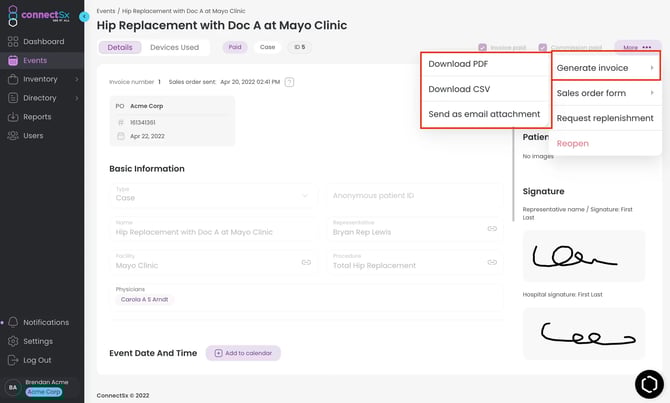Click the BA user avatar
670x403 pixels.
pos(13,387)
